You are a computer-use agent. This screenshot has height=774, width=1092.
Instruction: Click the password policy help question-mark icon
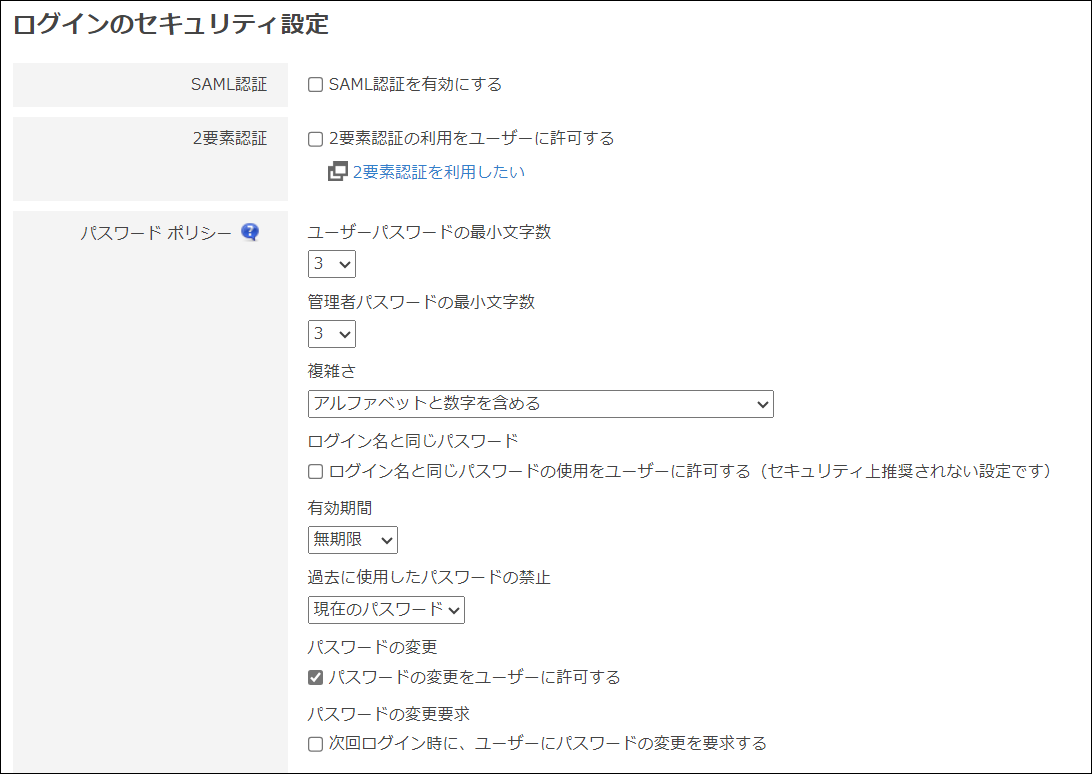pyautogui.click(x=250, y=233)
